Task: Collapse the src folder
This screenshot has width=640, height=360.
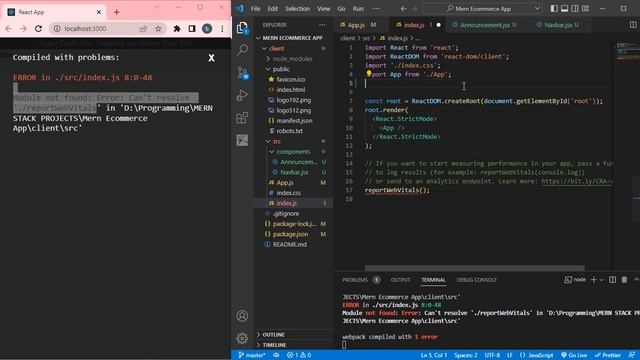Action: pos(268,141)
